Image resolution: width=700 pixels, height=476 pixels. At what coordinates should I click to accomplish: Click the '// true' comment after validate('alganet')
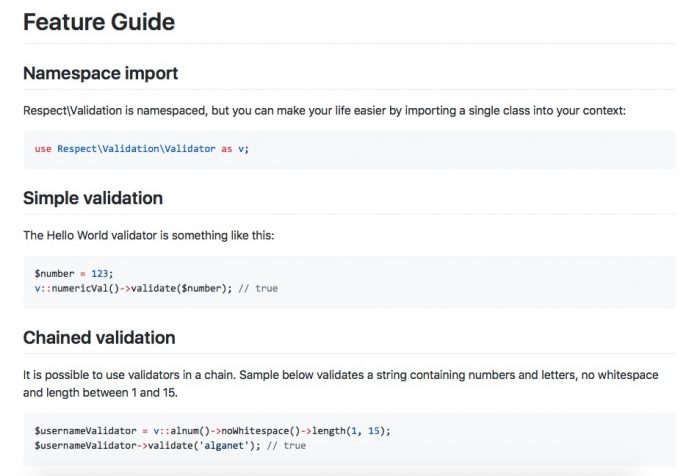click(x=286, y=444)
